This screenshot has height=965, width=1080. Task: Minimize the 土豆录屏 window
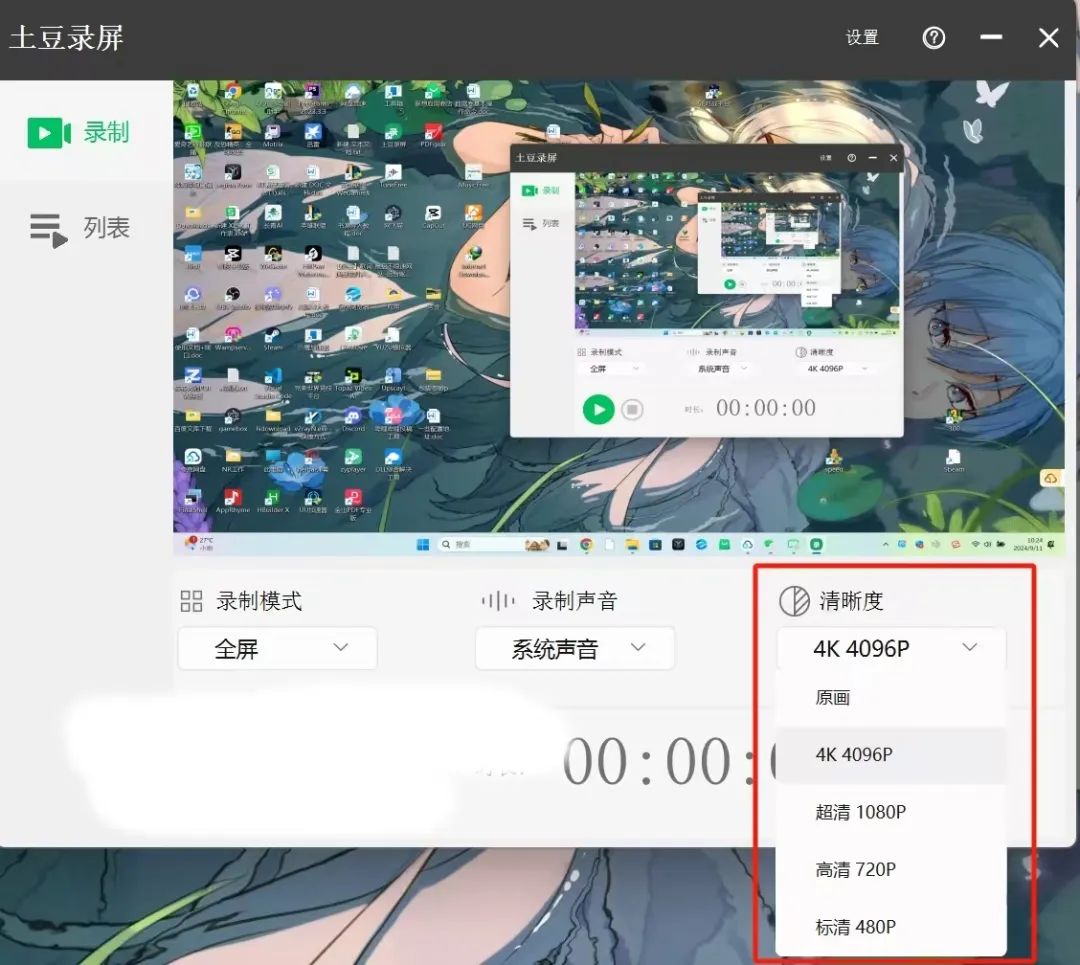(990, 37)
